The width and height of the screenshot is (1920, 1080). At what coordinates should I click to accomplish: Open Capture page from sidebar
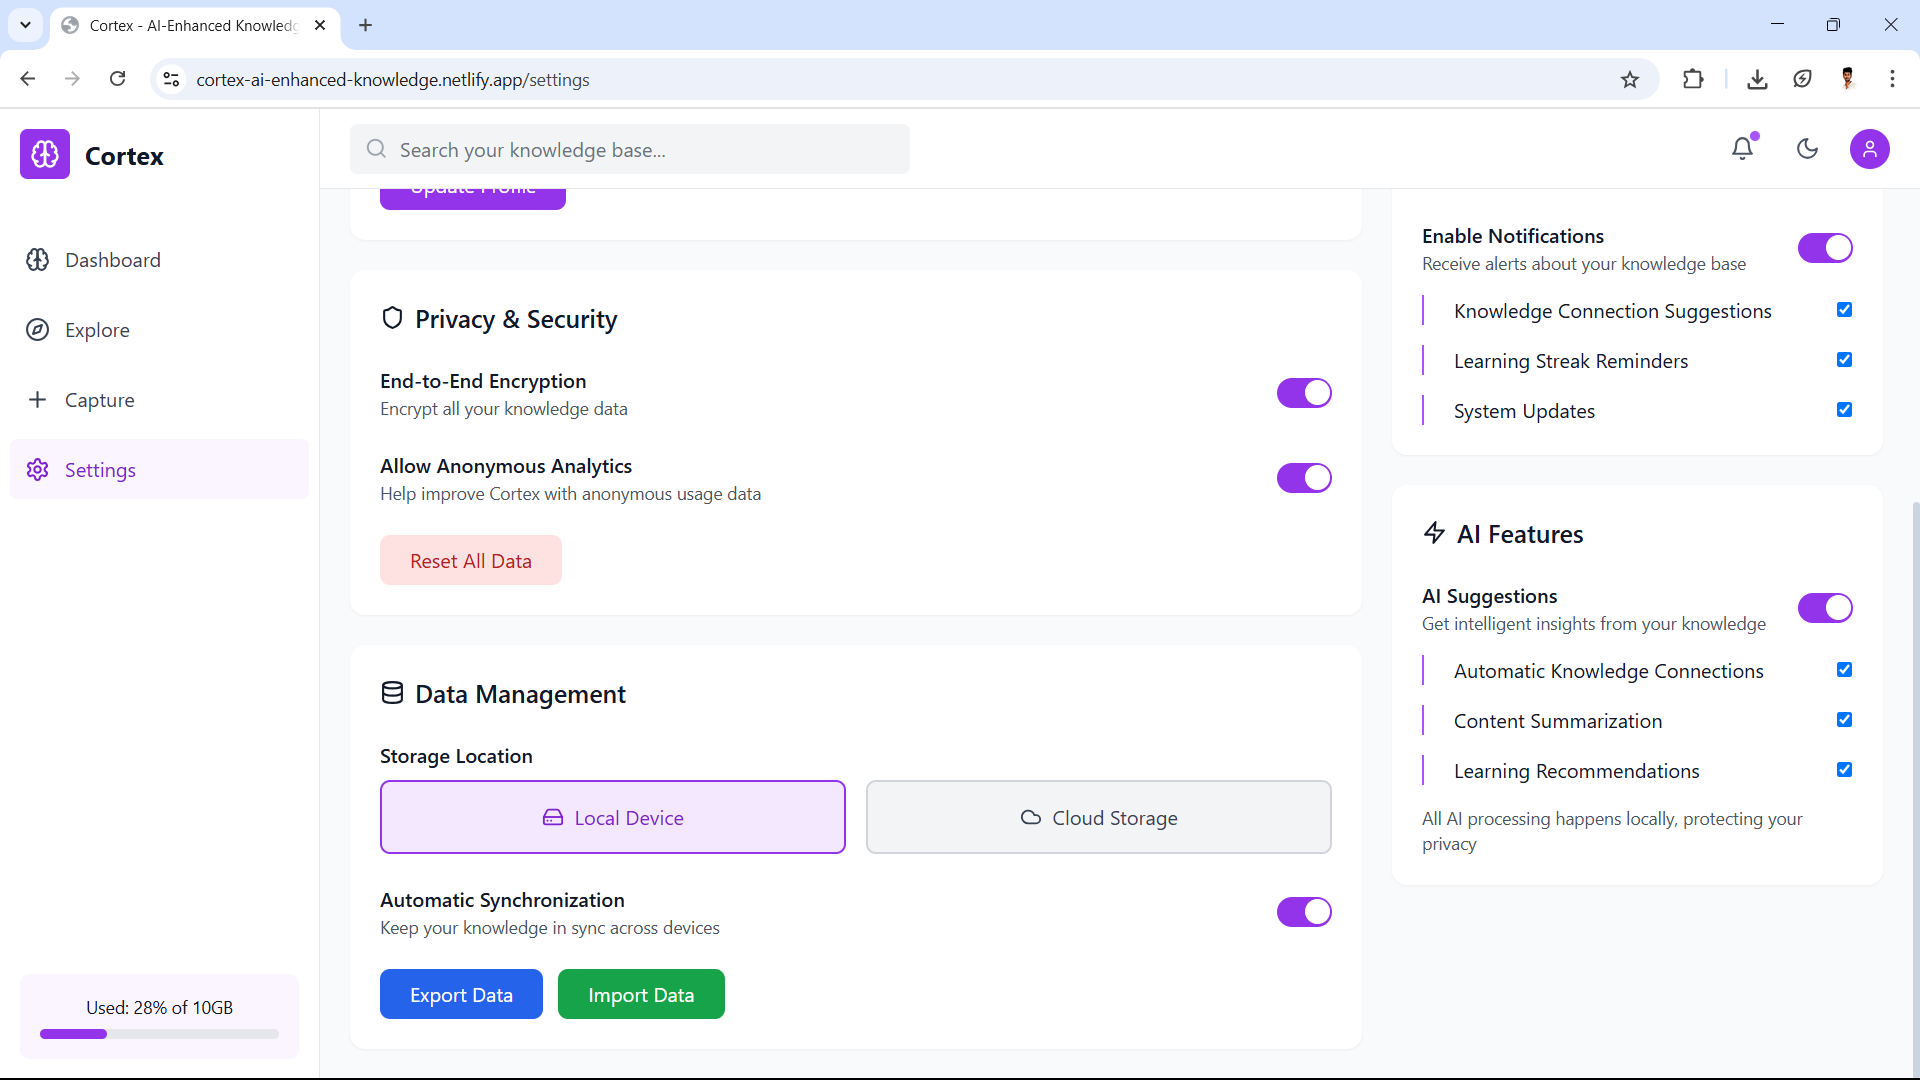(x=99, y=400)
